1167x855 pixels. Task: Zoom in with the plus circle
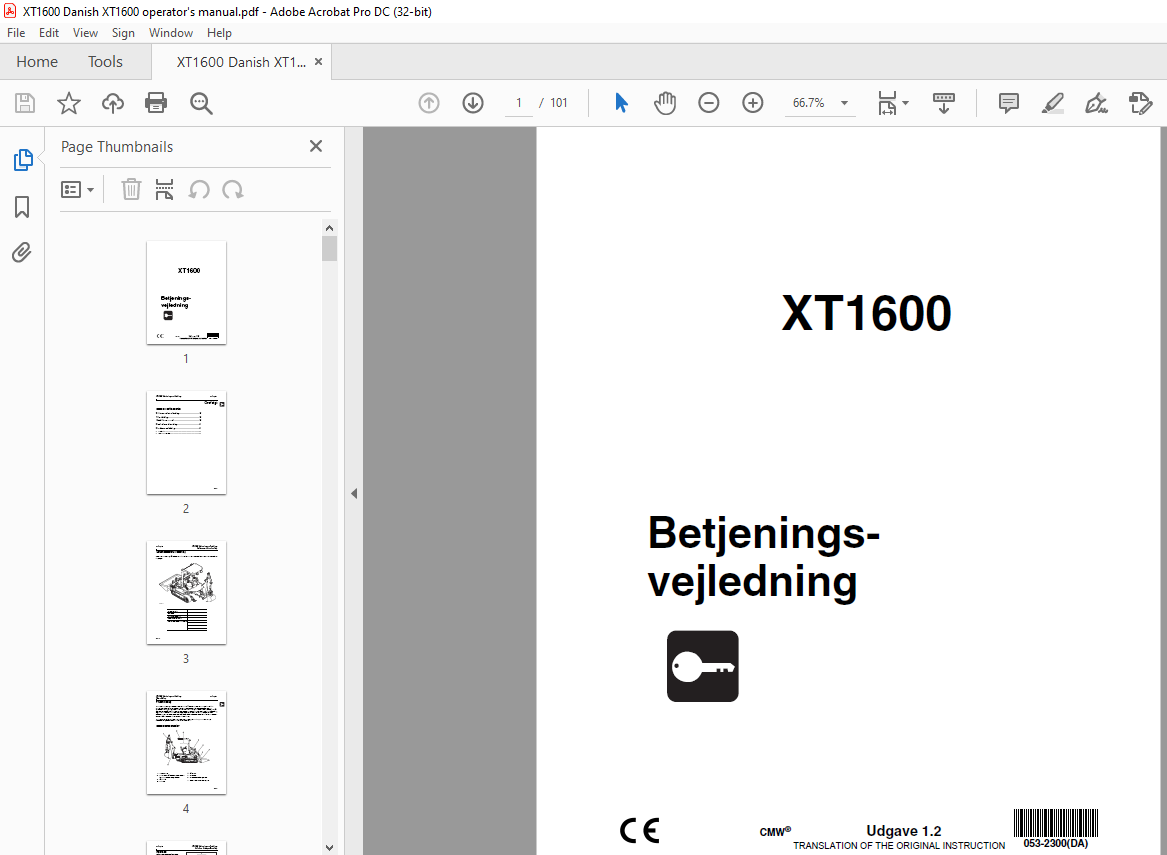752,103
